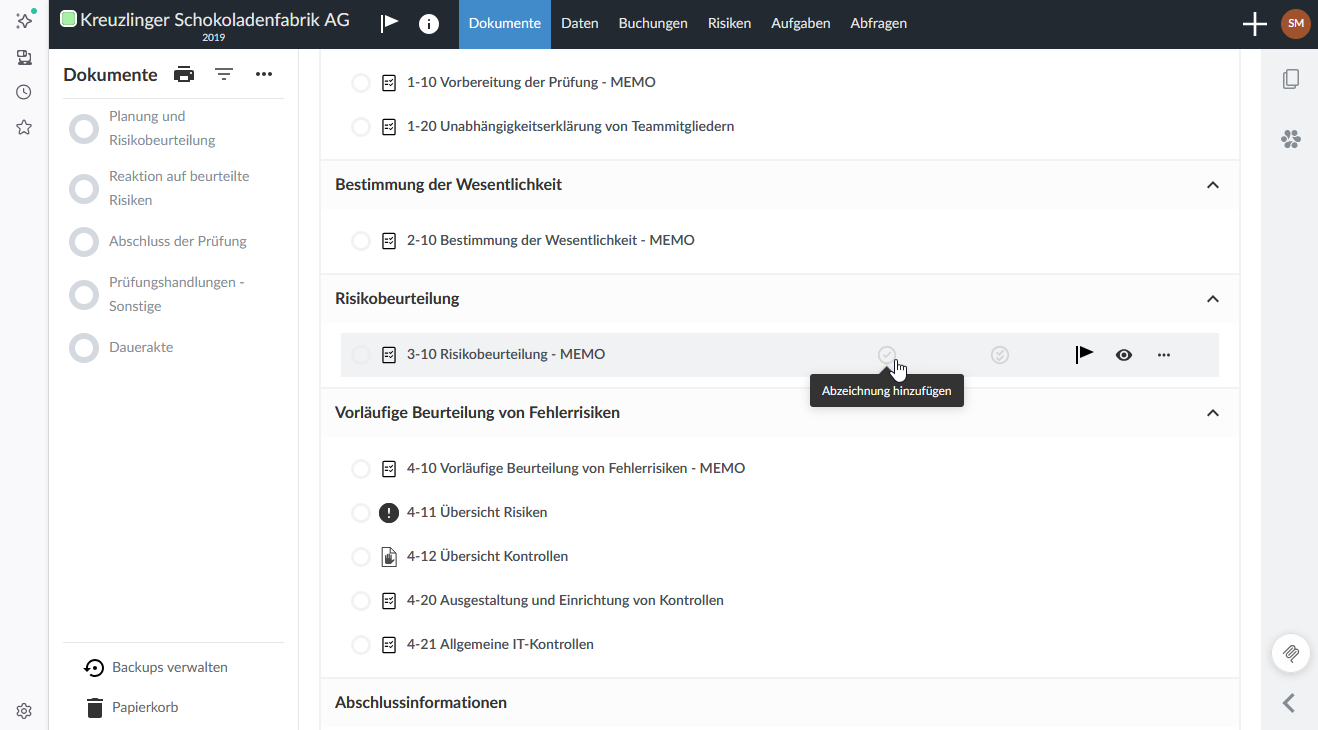The height and width of the screenshot is (730, 1318).
Task: Click the flag icon in top navigation bar
Action: [x=389, y=24]
